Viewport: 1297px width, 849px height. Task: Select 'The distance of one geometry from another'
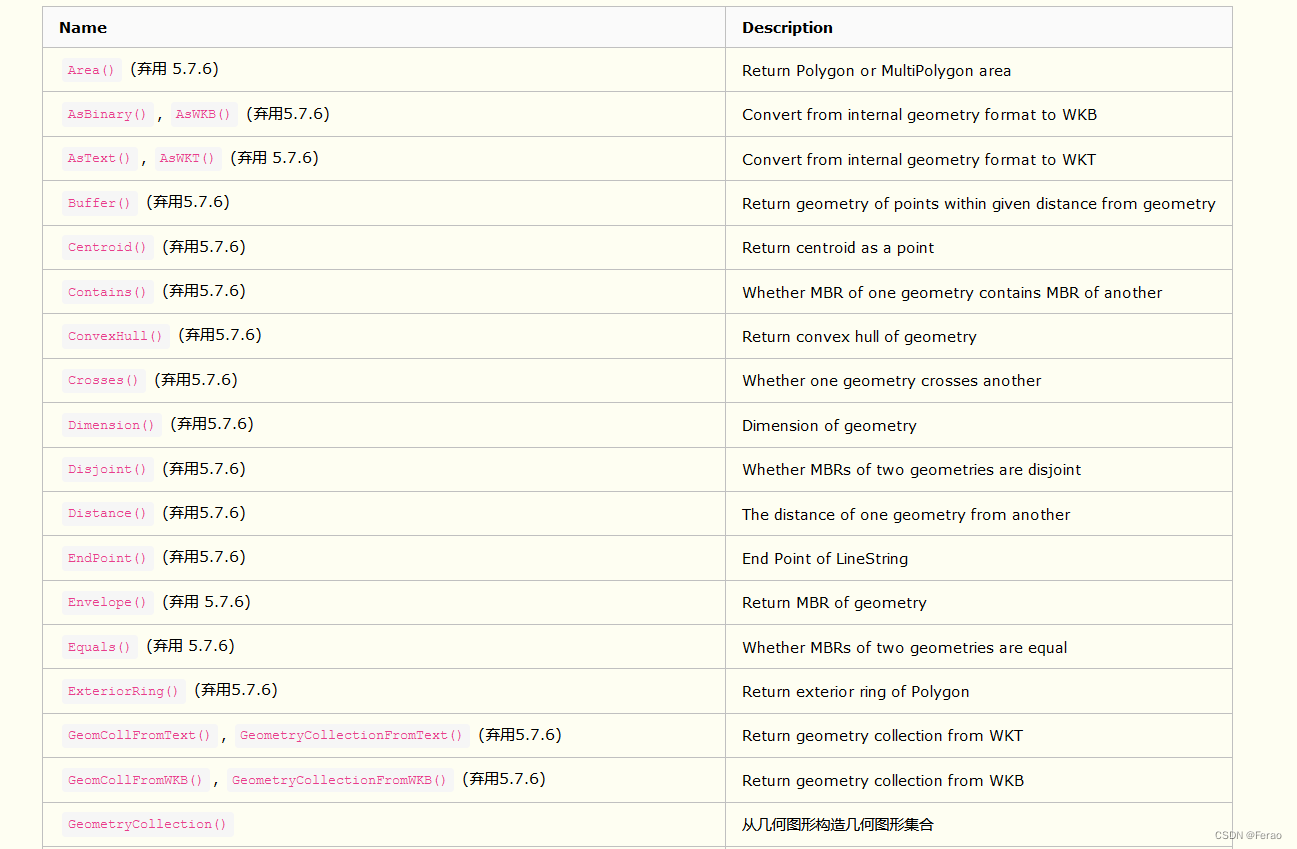[x=906, y=515]
